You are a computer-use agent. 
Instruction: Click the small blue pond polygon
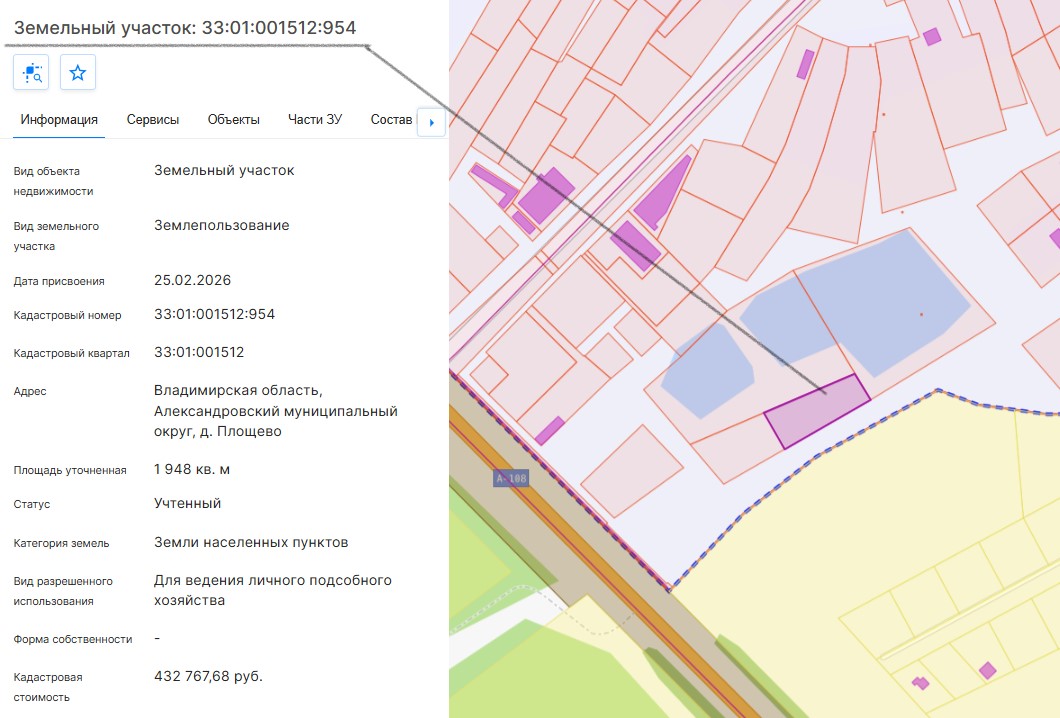point(707,370)
